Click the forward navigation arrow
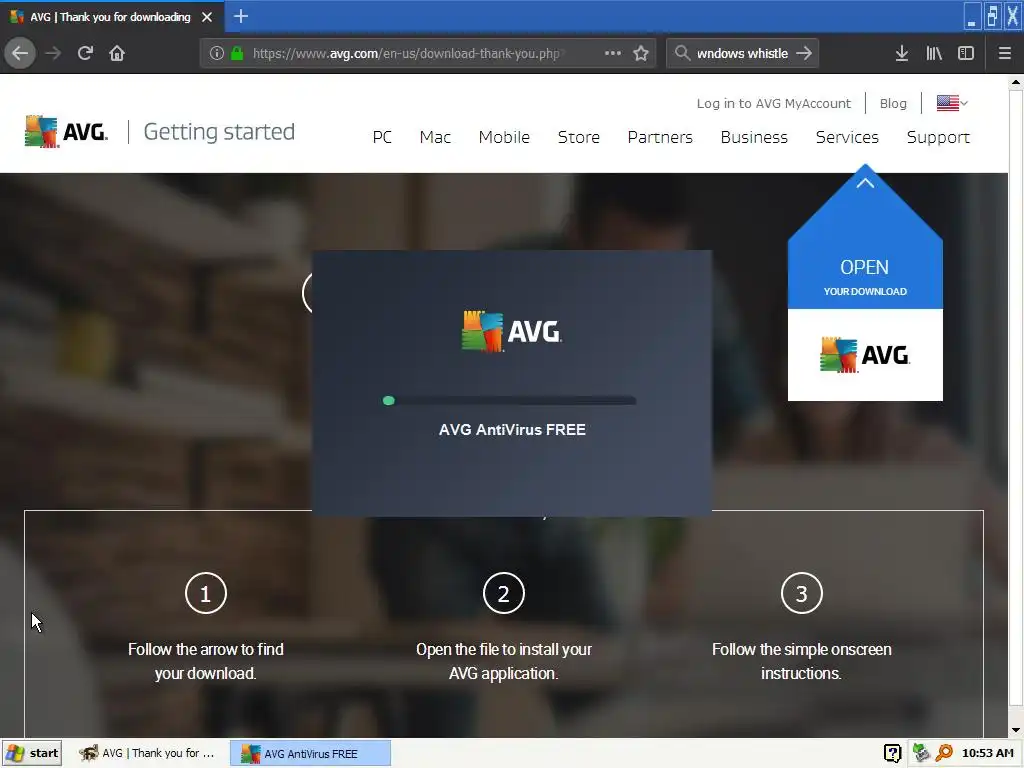The height and width of the screenshot is (768, 1024). pyautogui.click(x=53, y=54)
